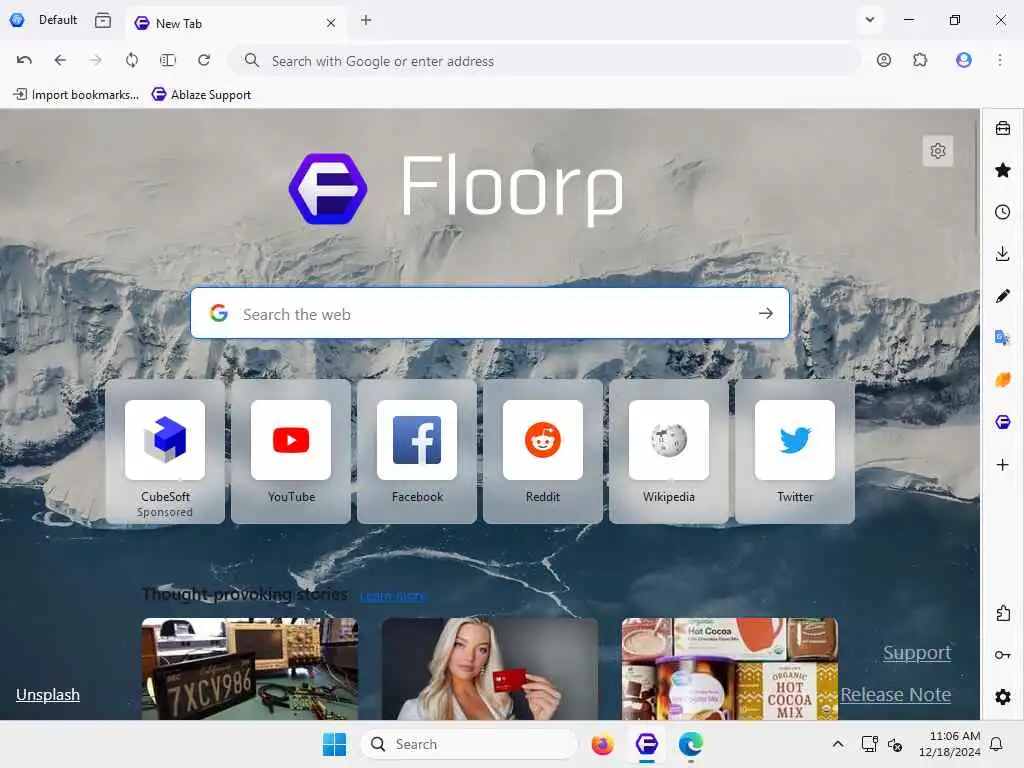This screenshot has height=768, width=1024.
Task: Open the blue profile avatar icon
Action: [963, 60]
